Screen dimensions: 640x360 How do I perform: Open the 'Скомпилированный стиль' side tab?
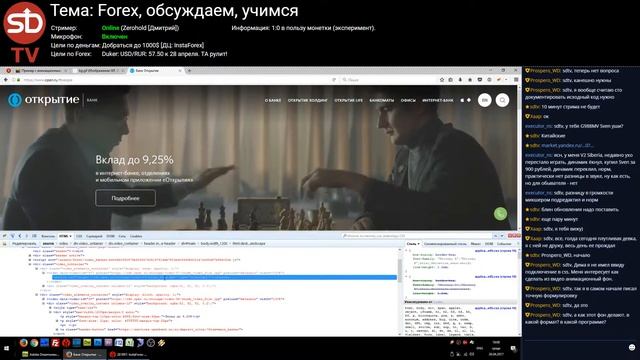coord(445,244)
